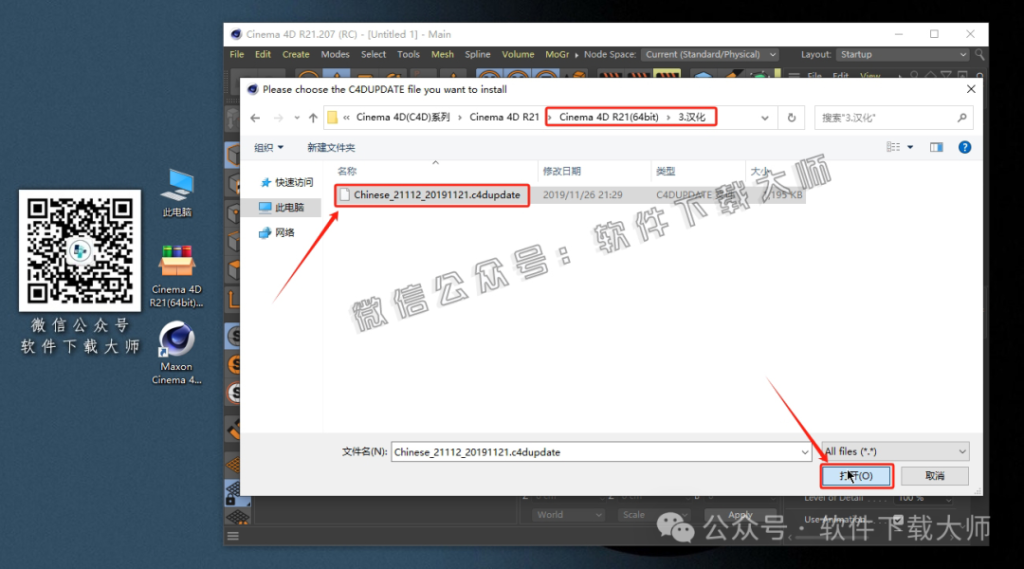Open the Layout Startup dropdown
This screenshot has height=569, width=1024.
click(903, 54)
